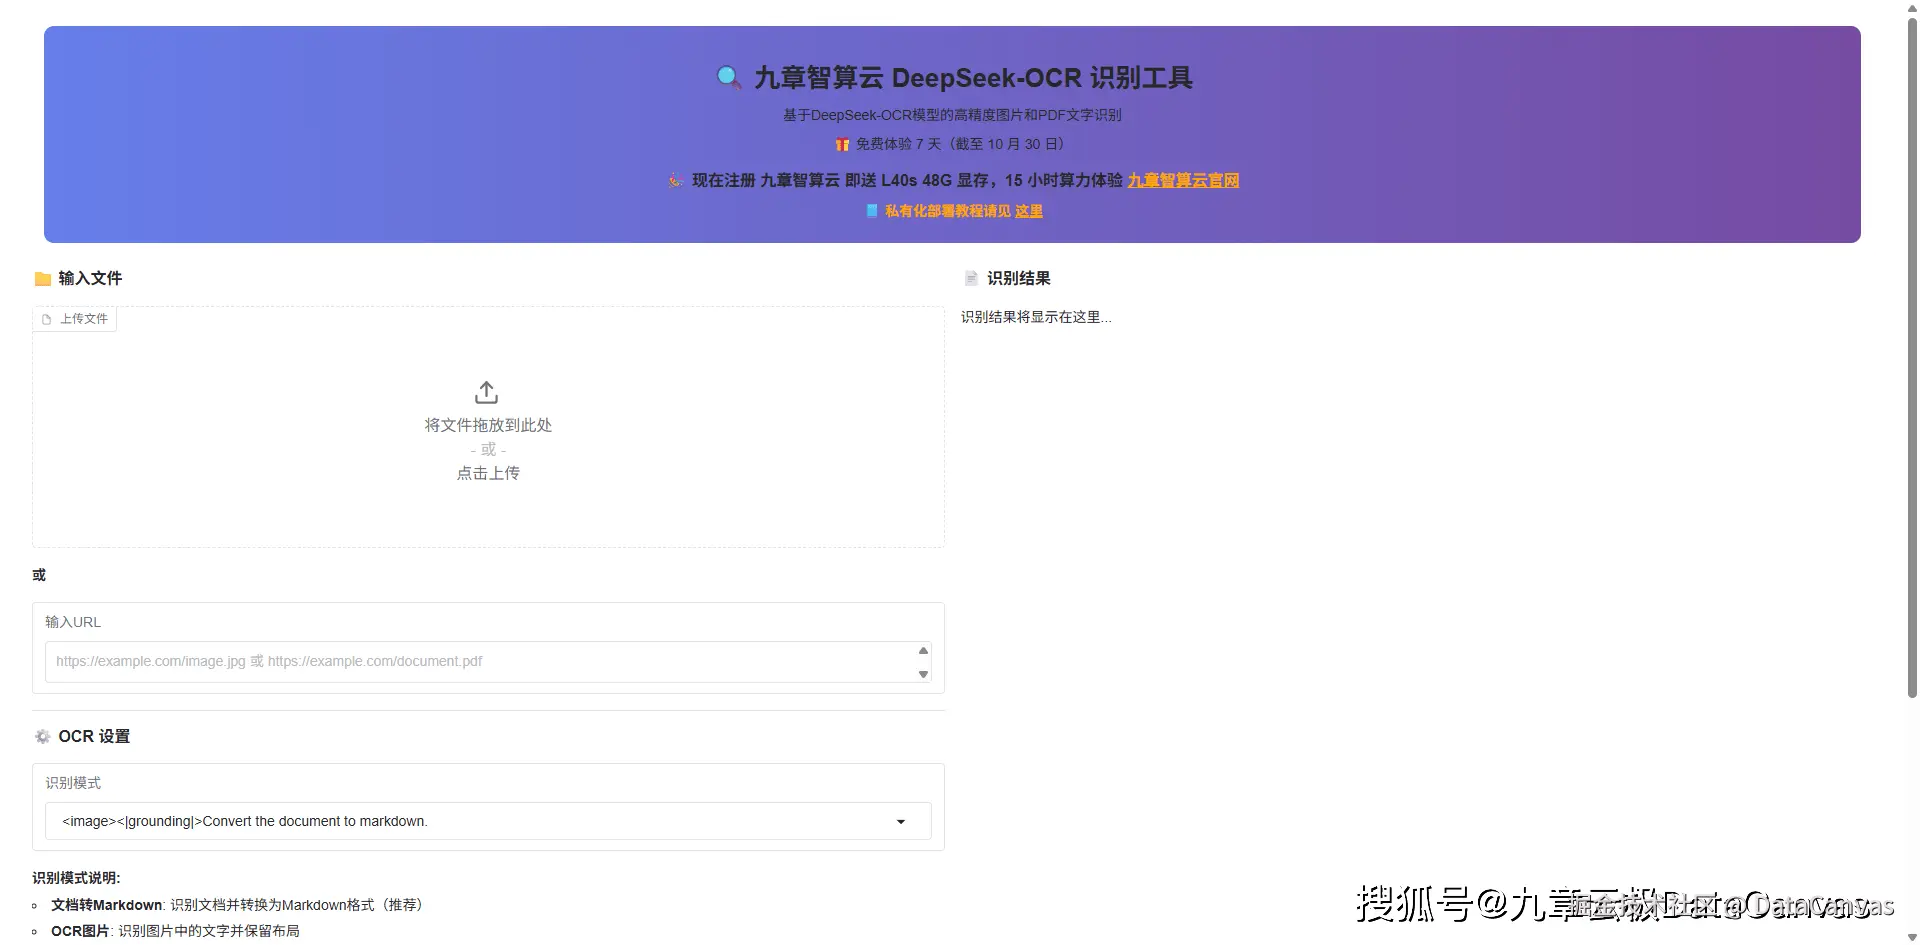Click the page's vertical scrollbar
This screenshot has width=1920, height=945.
tap(1912, 360)
